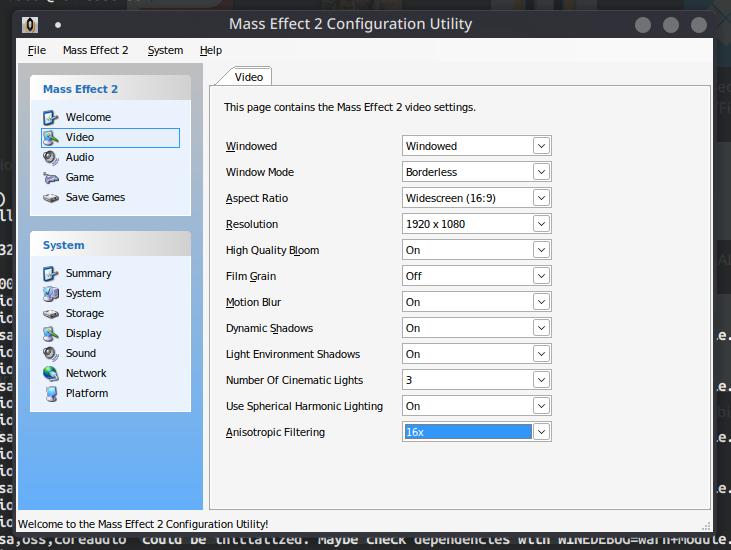
Task: Click the Game controller icon
Action: [50, 178]
